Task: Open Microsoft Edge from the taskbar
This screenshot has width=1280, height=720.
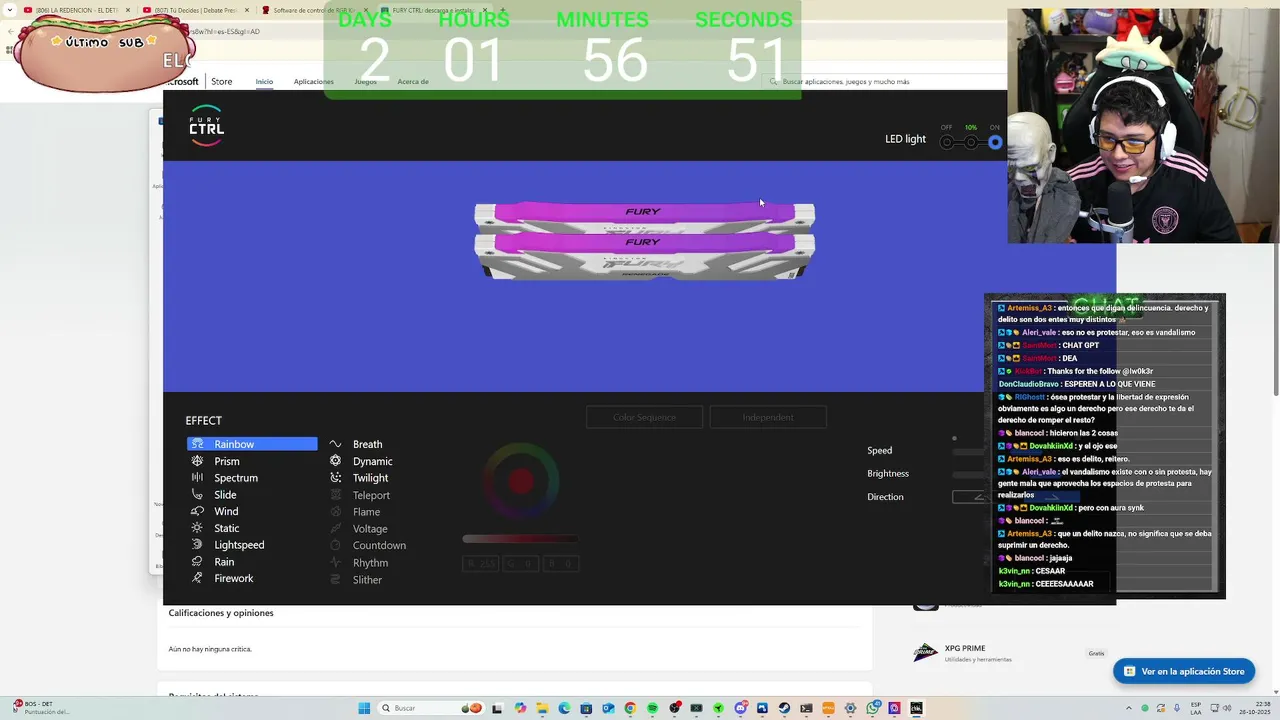Action: coord(565,708)
